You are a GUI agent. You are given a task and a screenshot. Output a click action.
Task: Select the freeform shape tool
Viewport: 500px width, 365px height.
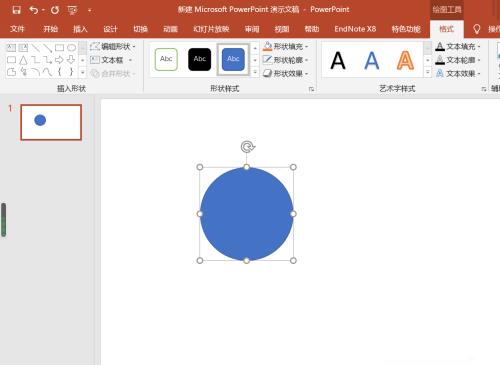(x=11, y=72)
